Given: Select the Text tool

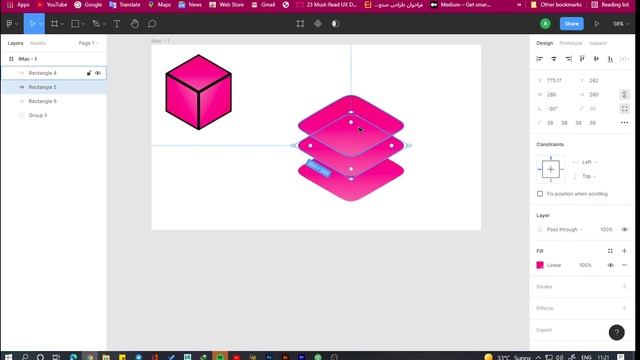Looking at the screenshot, I should [x=117, y=24].
